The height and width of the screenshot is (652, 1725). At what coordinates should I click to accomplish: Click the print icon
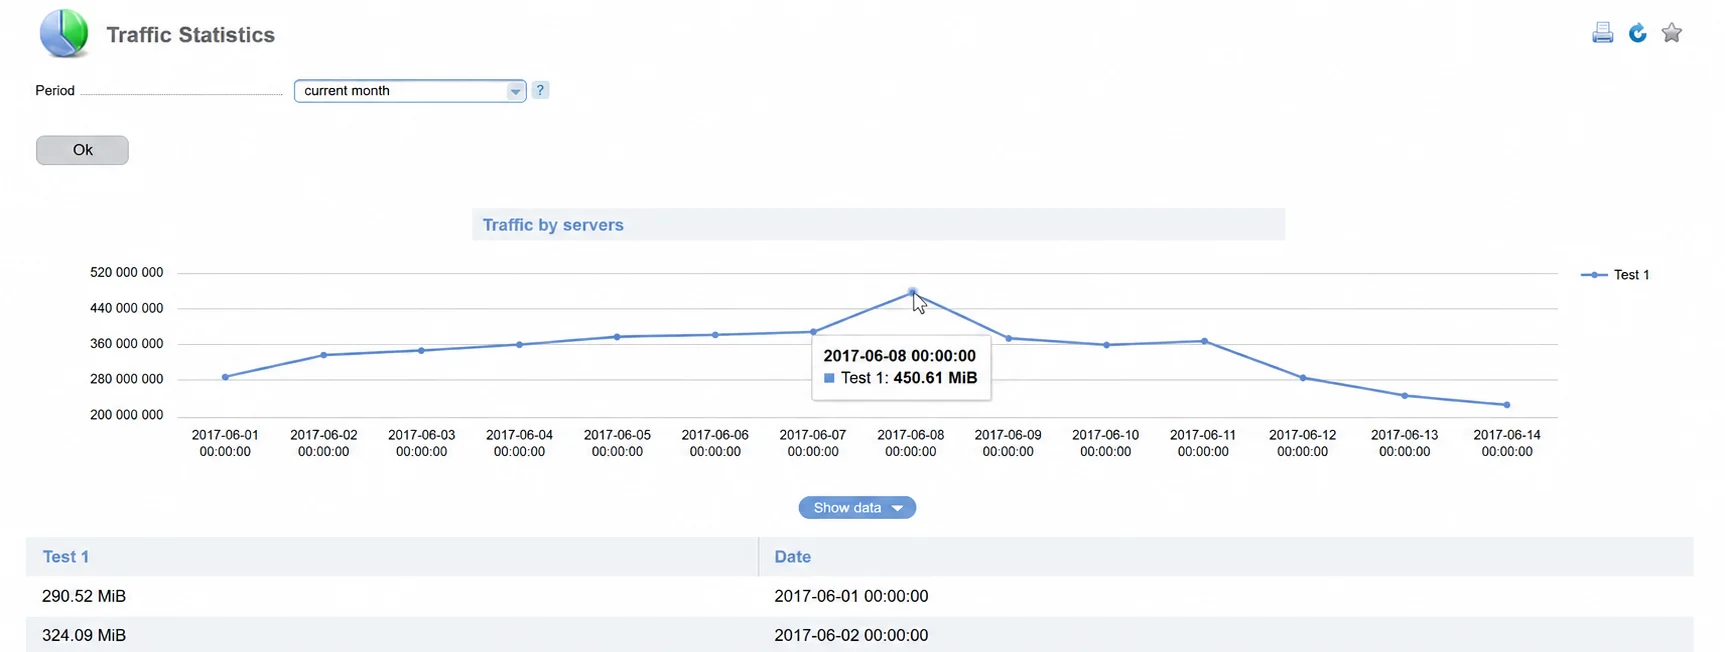(1602, 33)
